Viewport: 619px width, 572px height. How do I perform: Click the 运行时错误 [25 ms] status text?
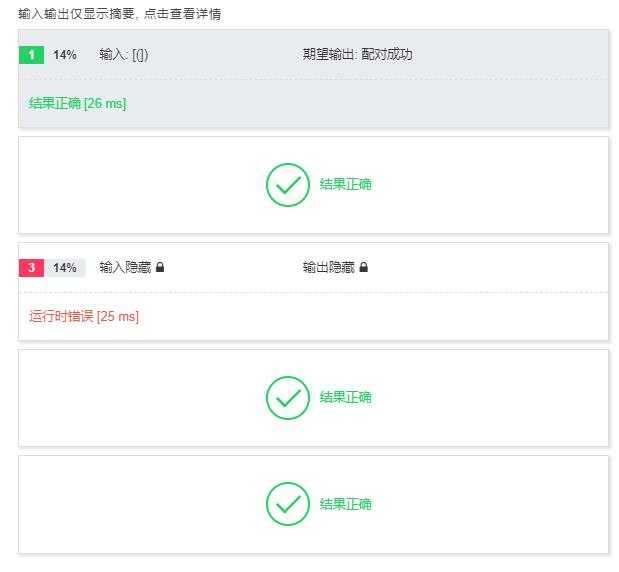pyautogui.click(x=84, y=316)
